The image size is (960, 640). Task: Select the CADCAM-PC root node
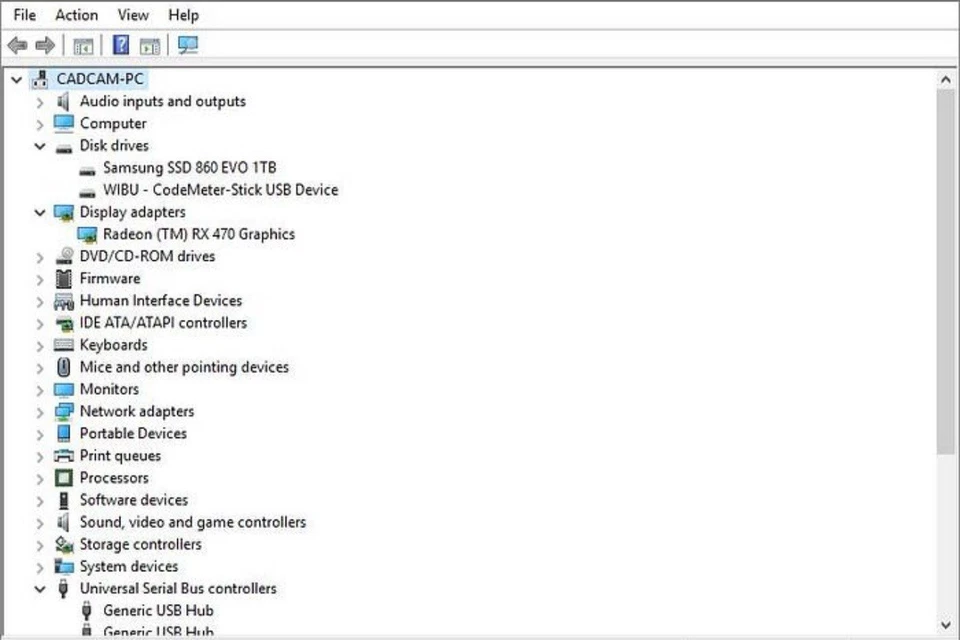(102, 79)
